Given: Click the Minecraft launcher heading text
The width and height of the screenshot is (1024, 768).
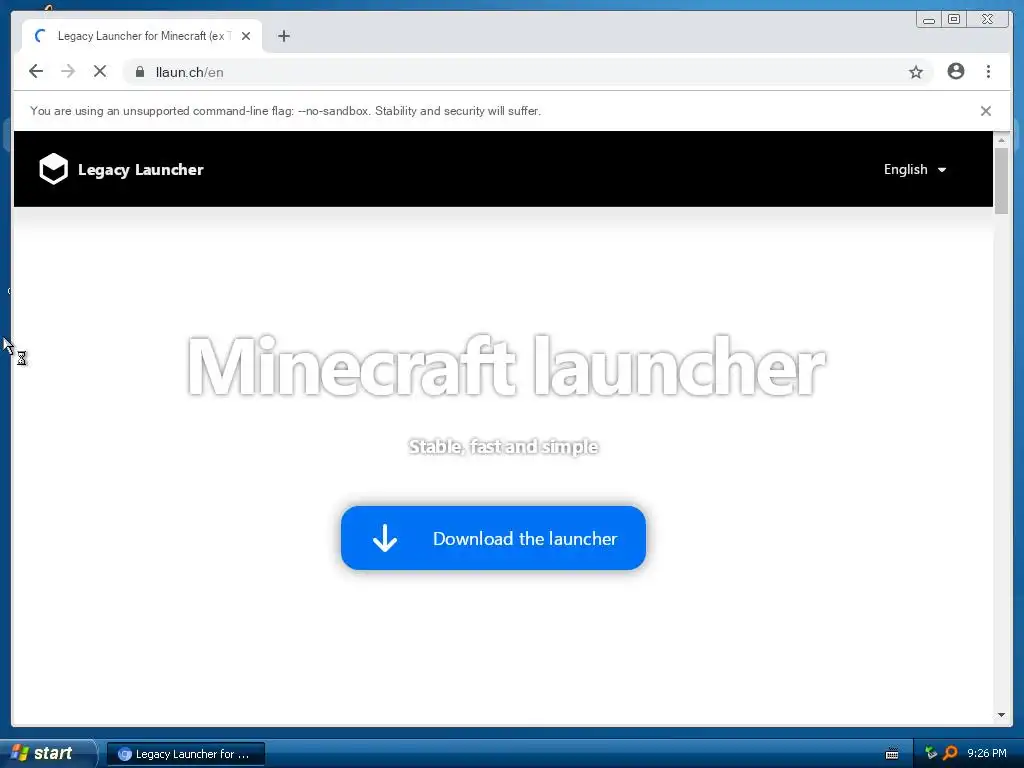Looking at the screenshot, I should point(506,367).
